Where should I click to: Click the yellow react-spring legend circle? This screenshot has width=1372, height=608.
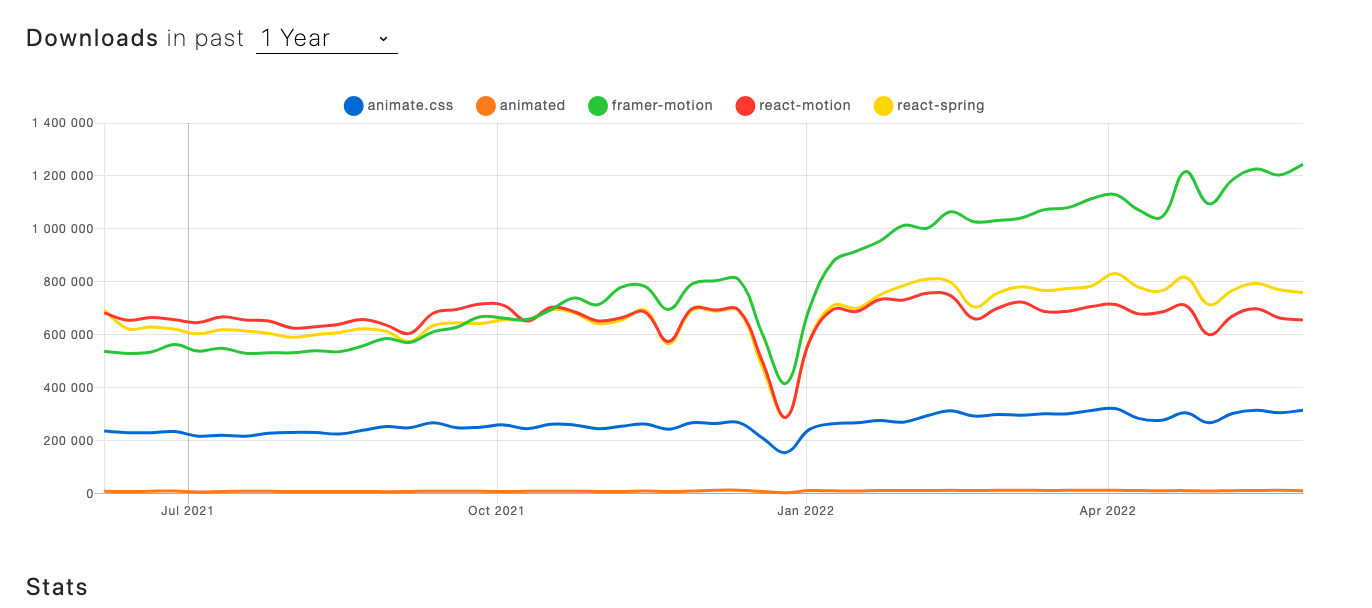coord(884,106)
